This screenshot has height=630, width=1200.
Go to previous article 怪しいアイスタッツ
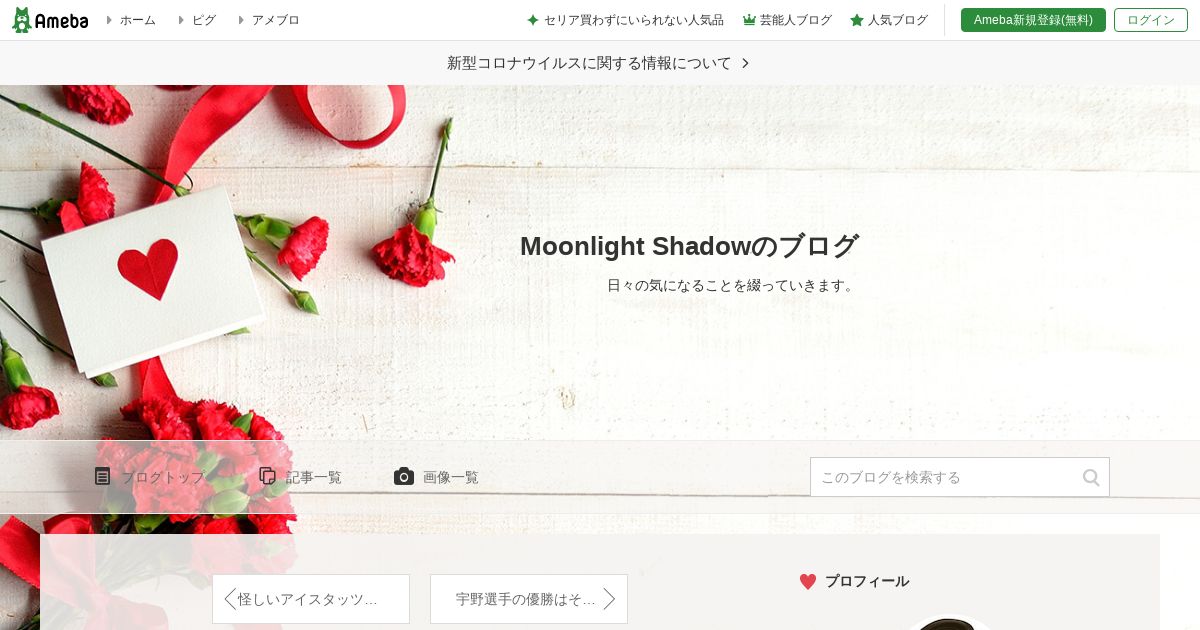coord(311,599)
